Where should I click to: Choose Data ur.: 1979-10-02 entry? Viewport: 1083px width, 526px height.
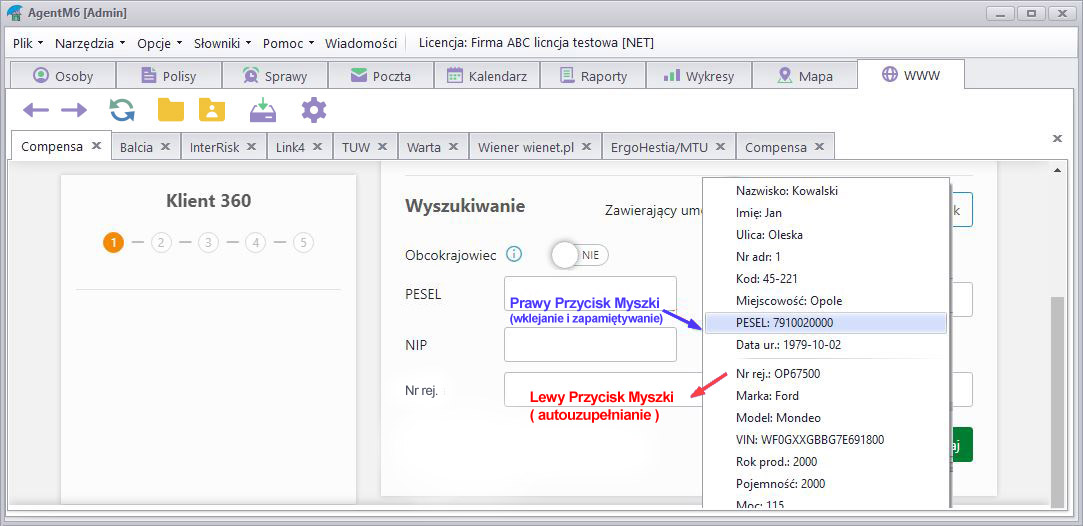coord(826,344)
